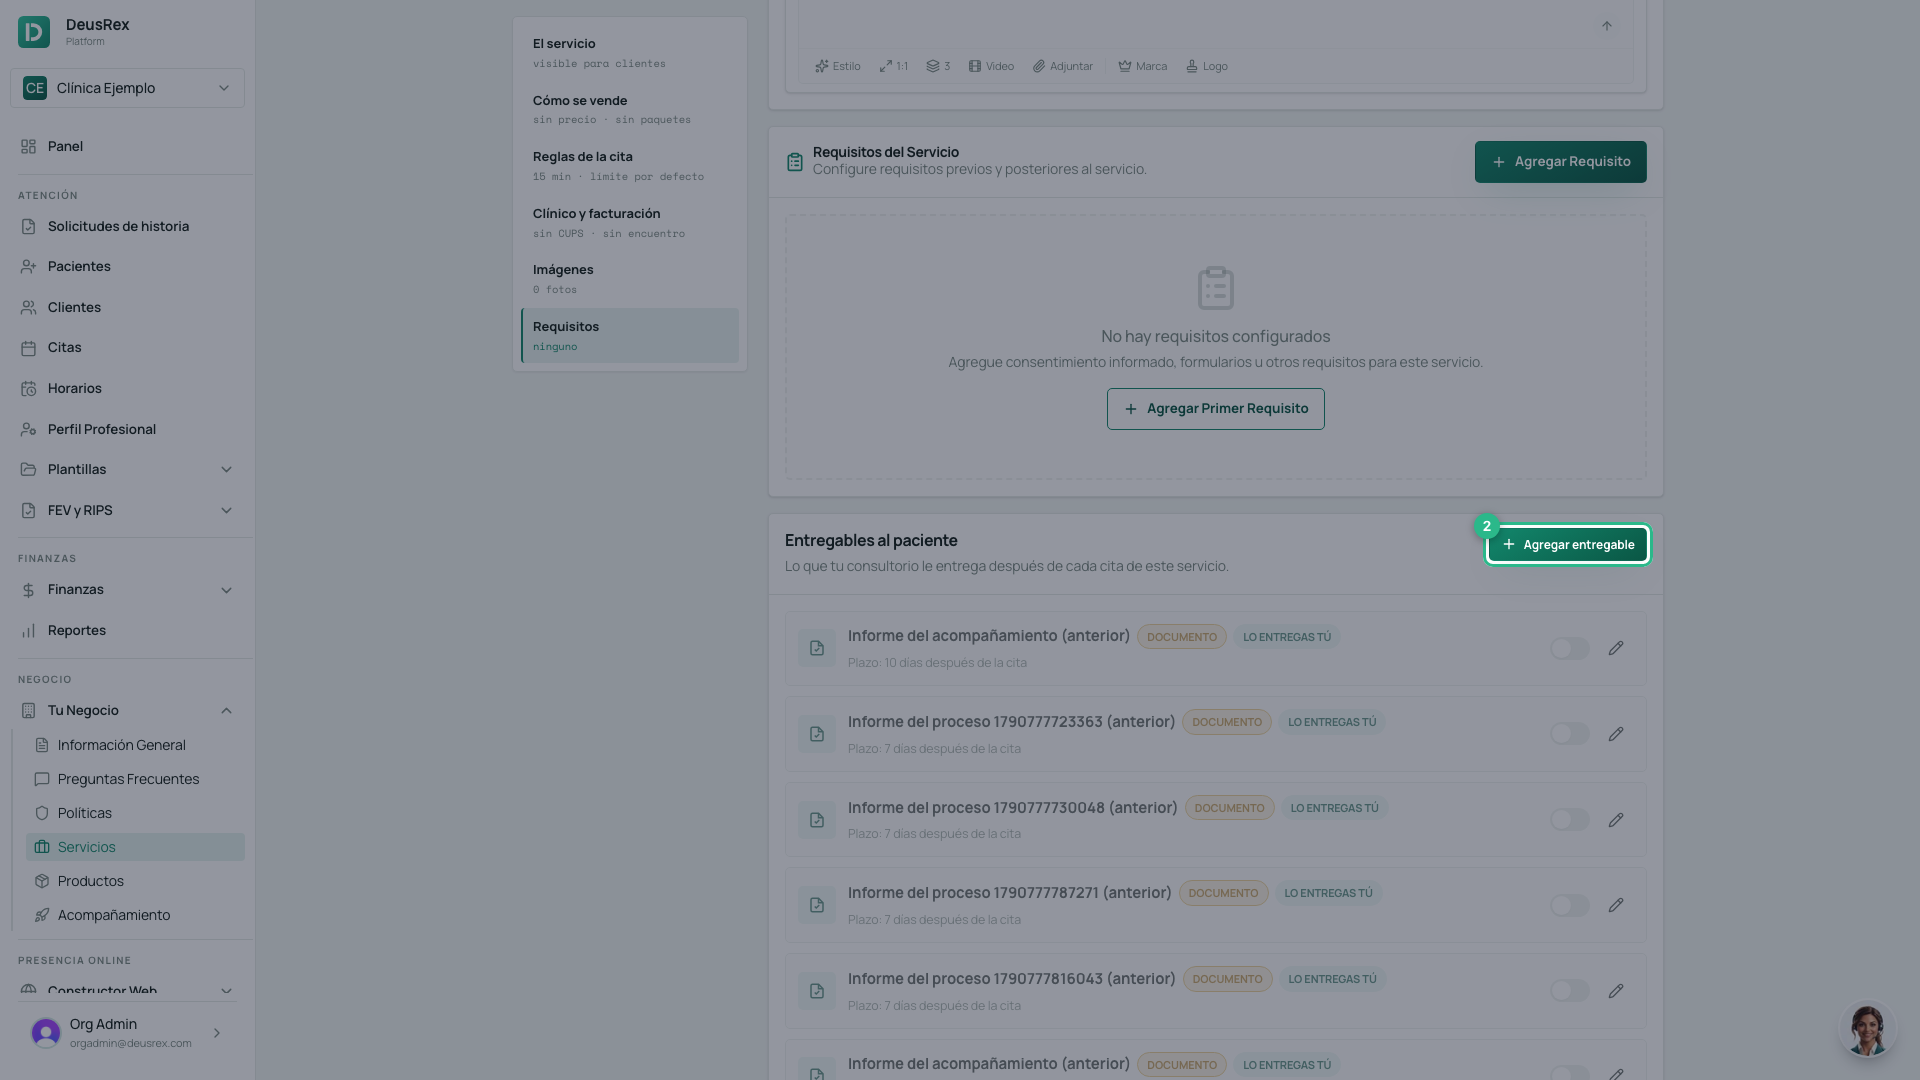Click the DeusRex logo icon

click(x=34, y=32)
